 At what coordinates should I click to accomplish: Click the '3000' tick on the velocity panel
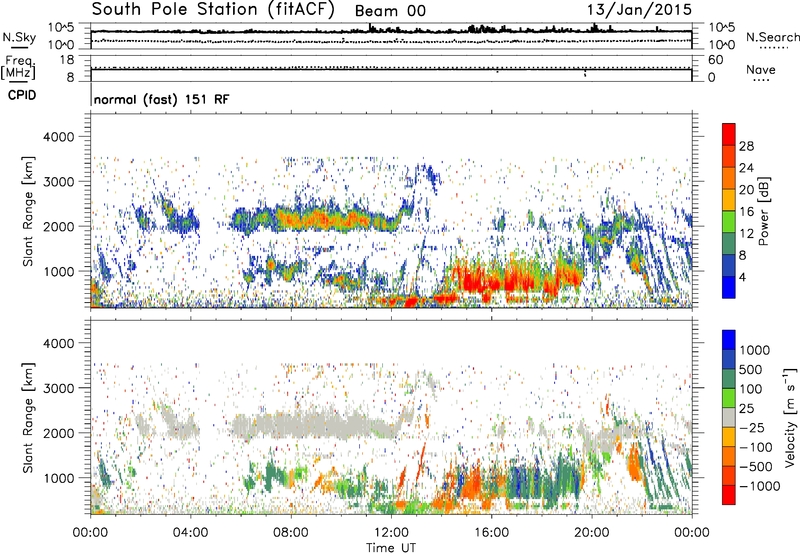tap(58, 388)
